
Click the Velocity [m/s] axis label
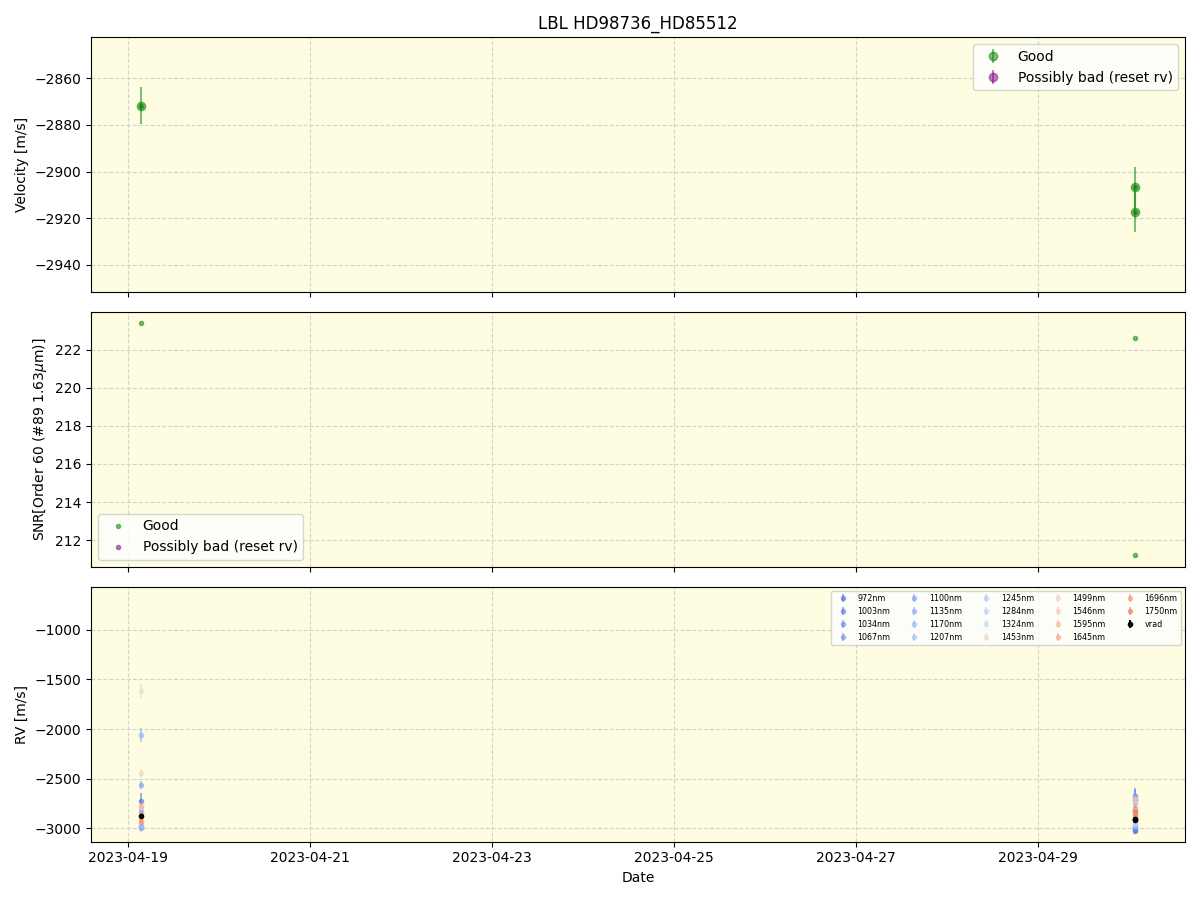pyautogui.click(x=21, y=165)
